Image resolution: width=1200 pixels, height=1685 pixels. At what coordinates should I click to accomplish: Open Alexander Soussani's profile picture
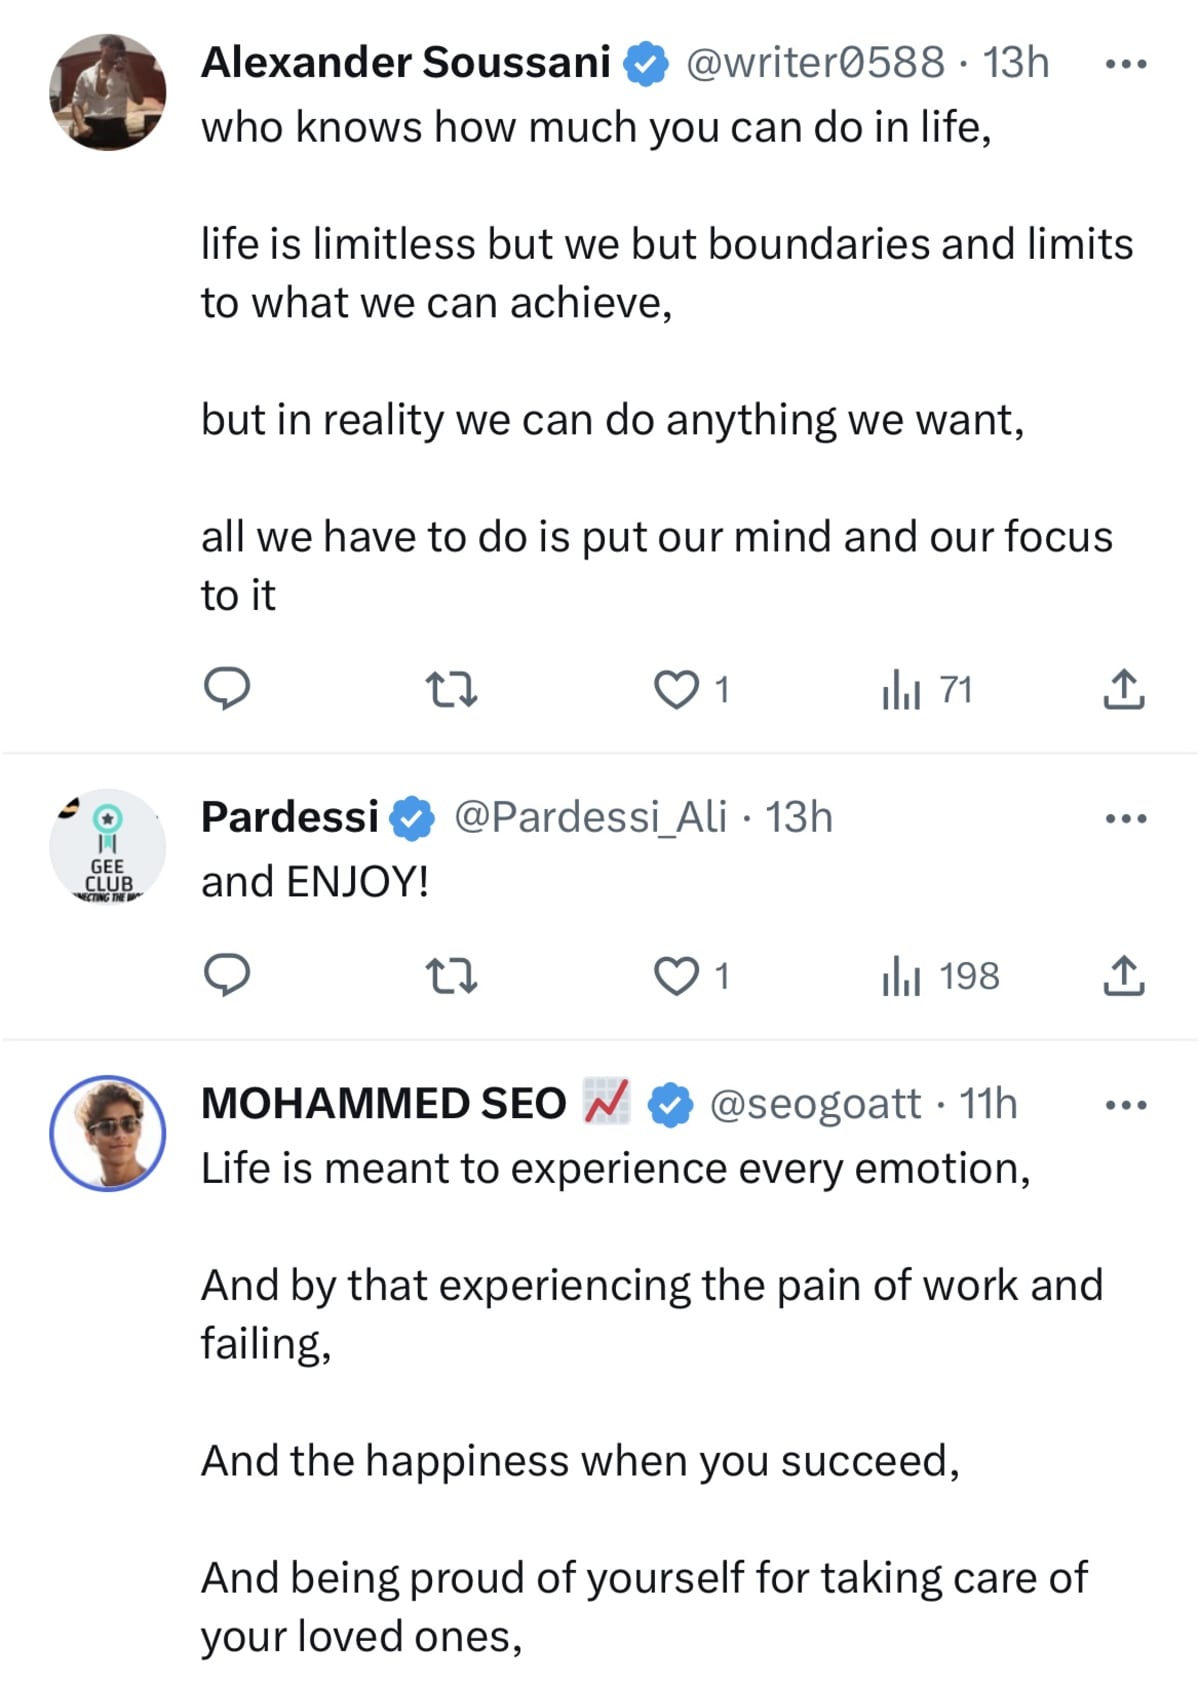coord(108,92)
